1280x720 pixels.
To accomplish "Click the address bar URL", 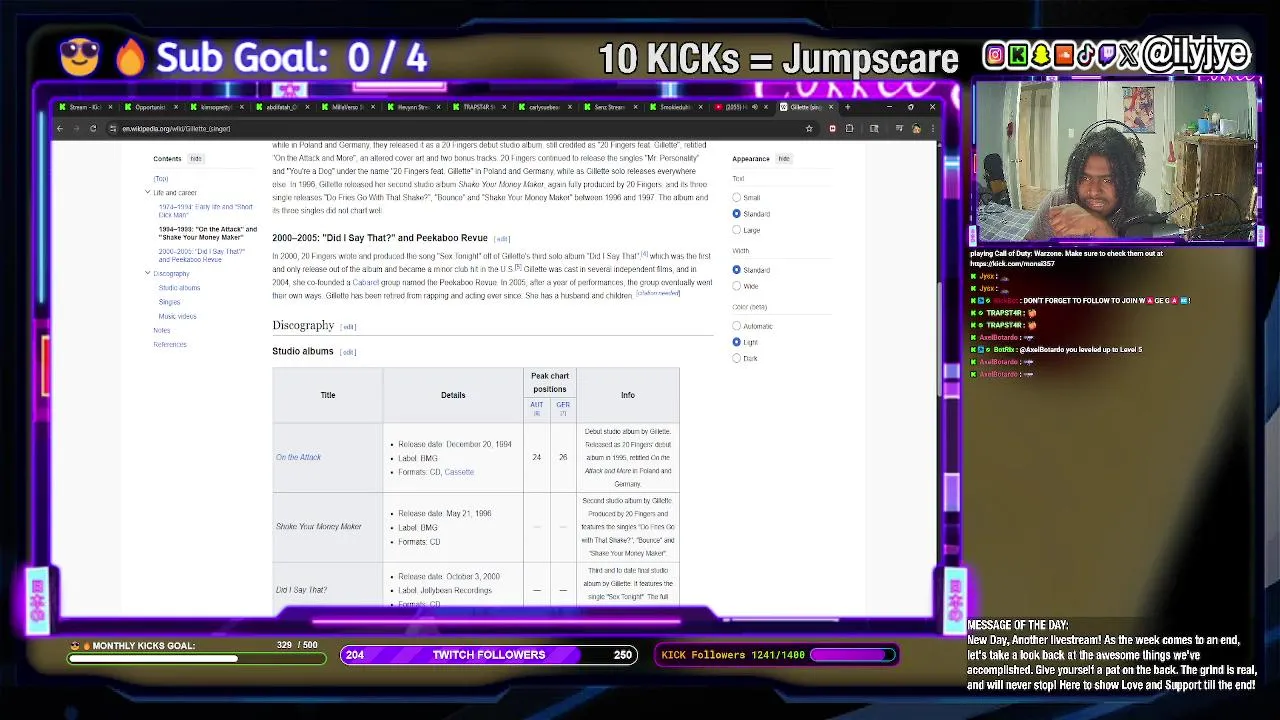I will pos(176,128).
